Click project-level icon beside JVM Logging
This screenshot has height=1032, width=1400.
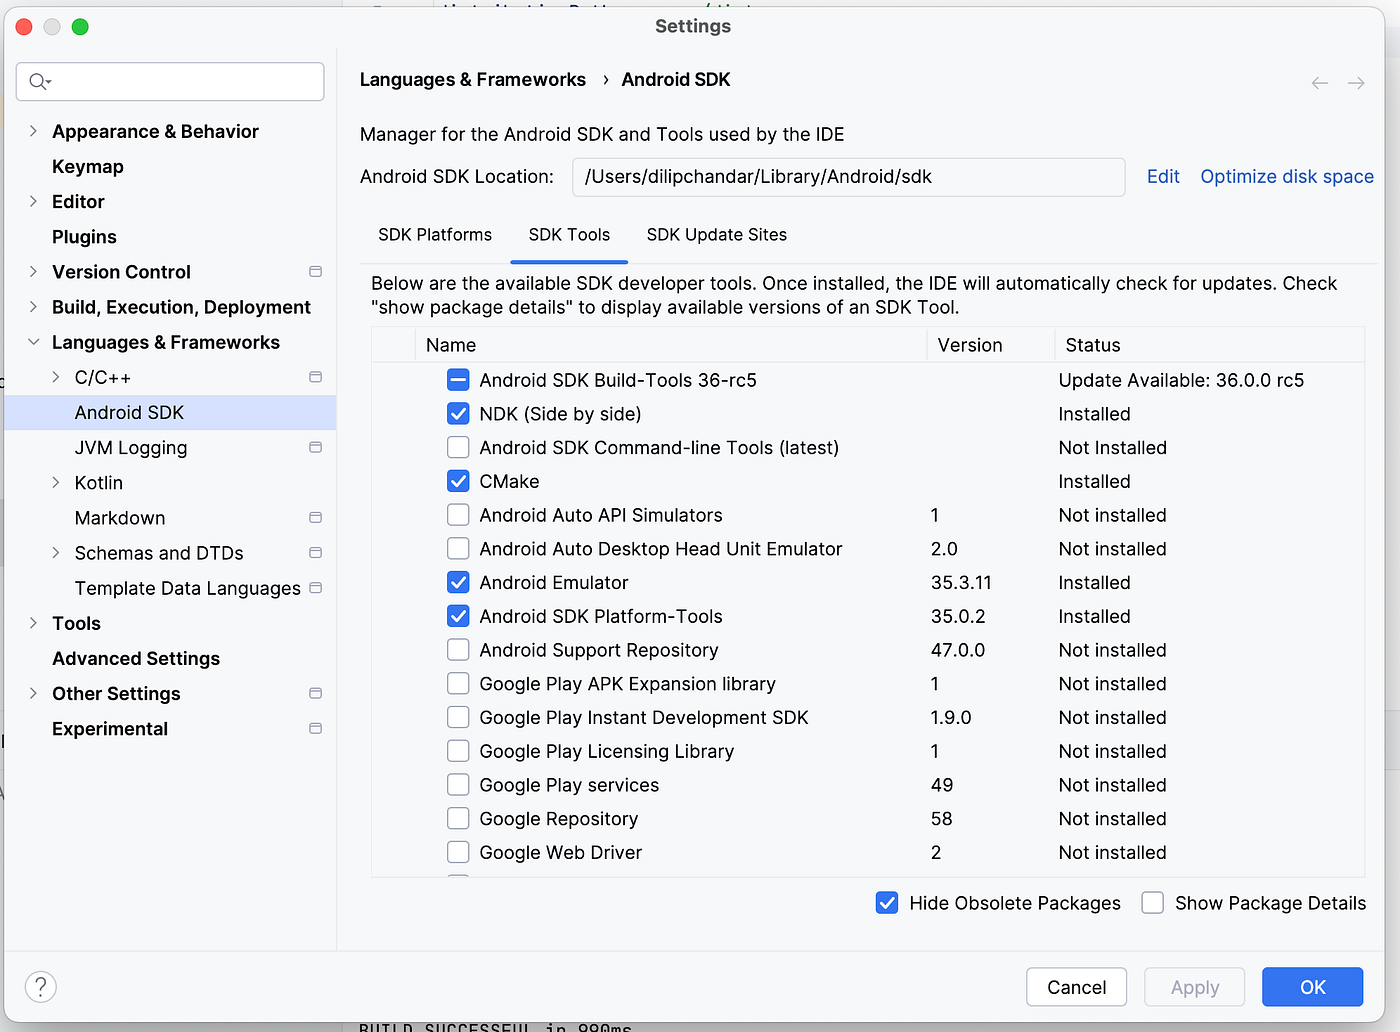[316, 448]
